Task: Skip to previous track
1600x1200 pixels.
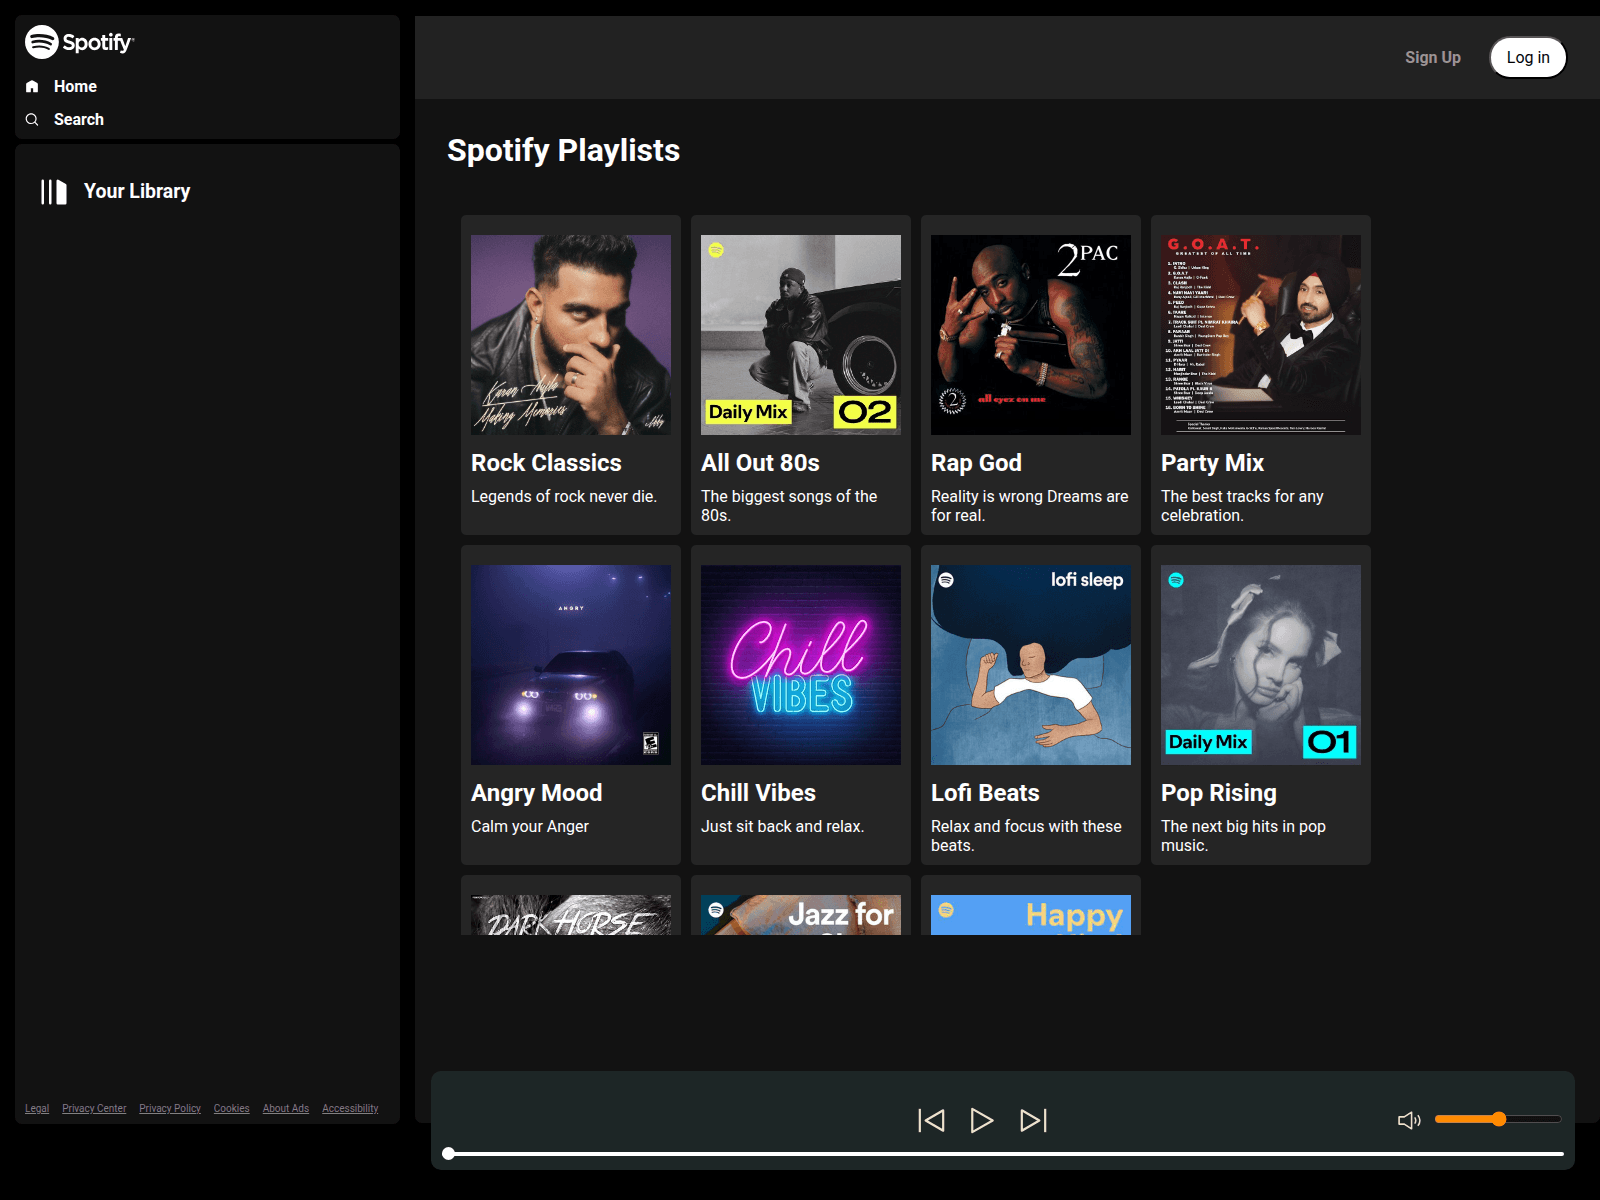Action: 931,1120
